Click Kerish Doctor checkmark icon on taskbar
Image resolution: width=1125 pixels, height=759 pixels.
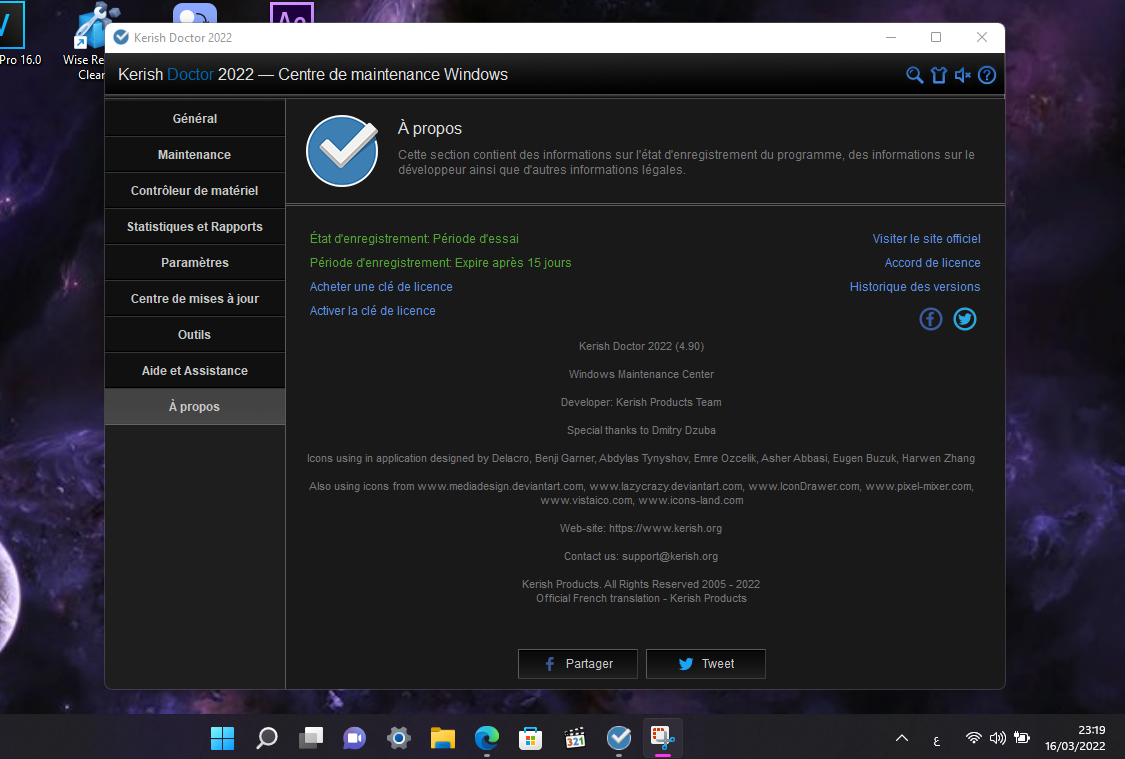pos(618,737)
